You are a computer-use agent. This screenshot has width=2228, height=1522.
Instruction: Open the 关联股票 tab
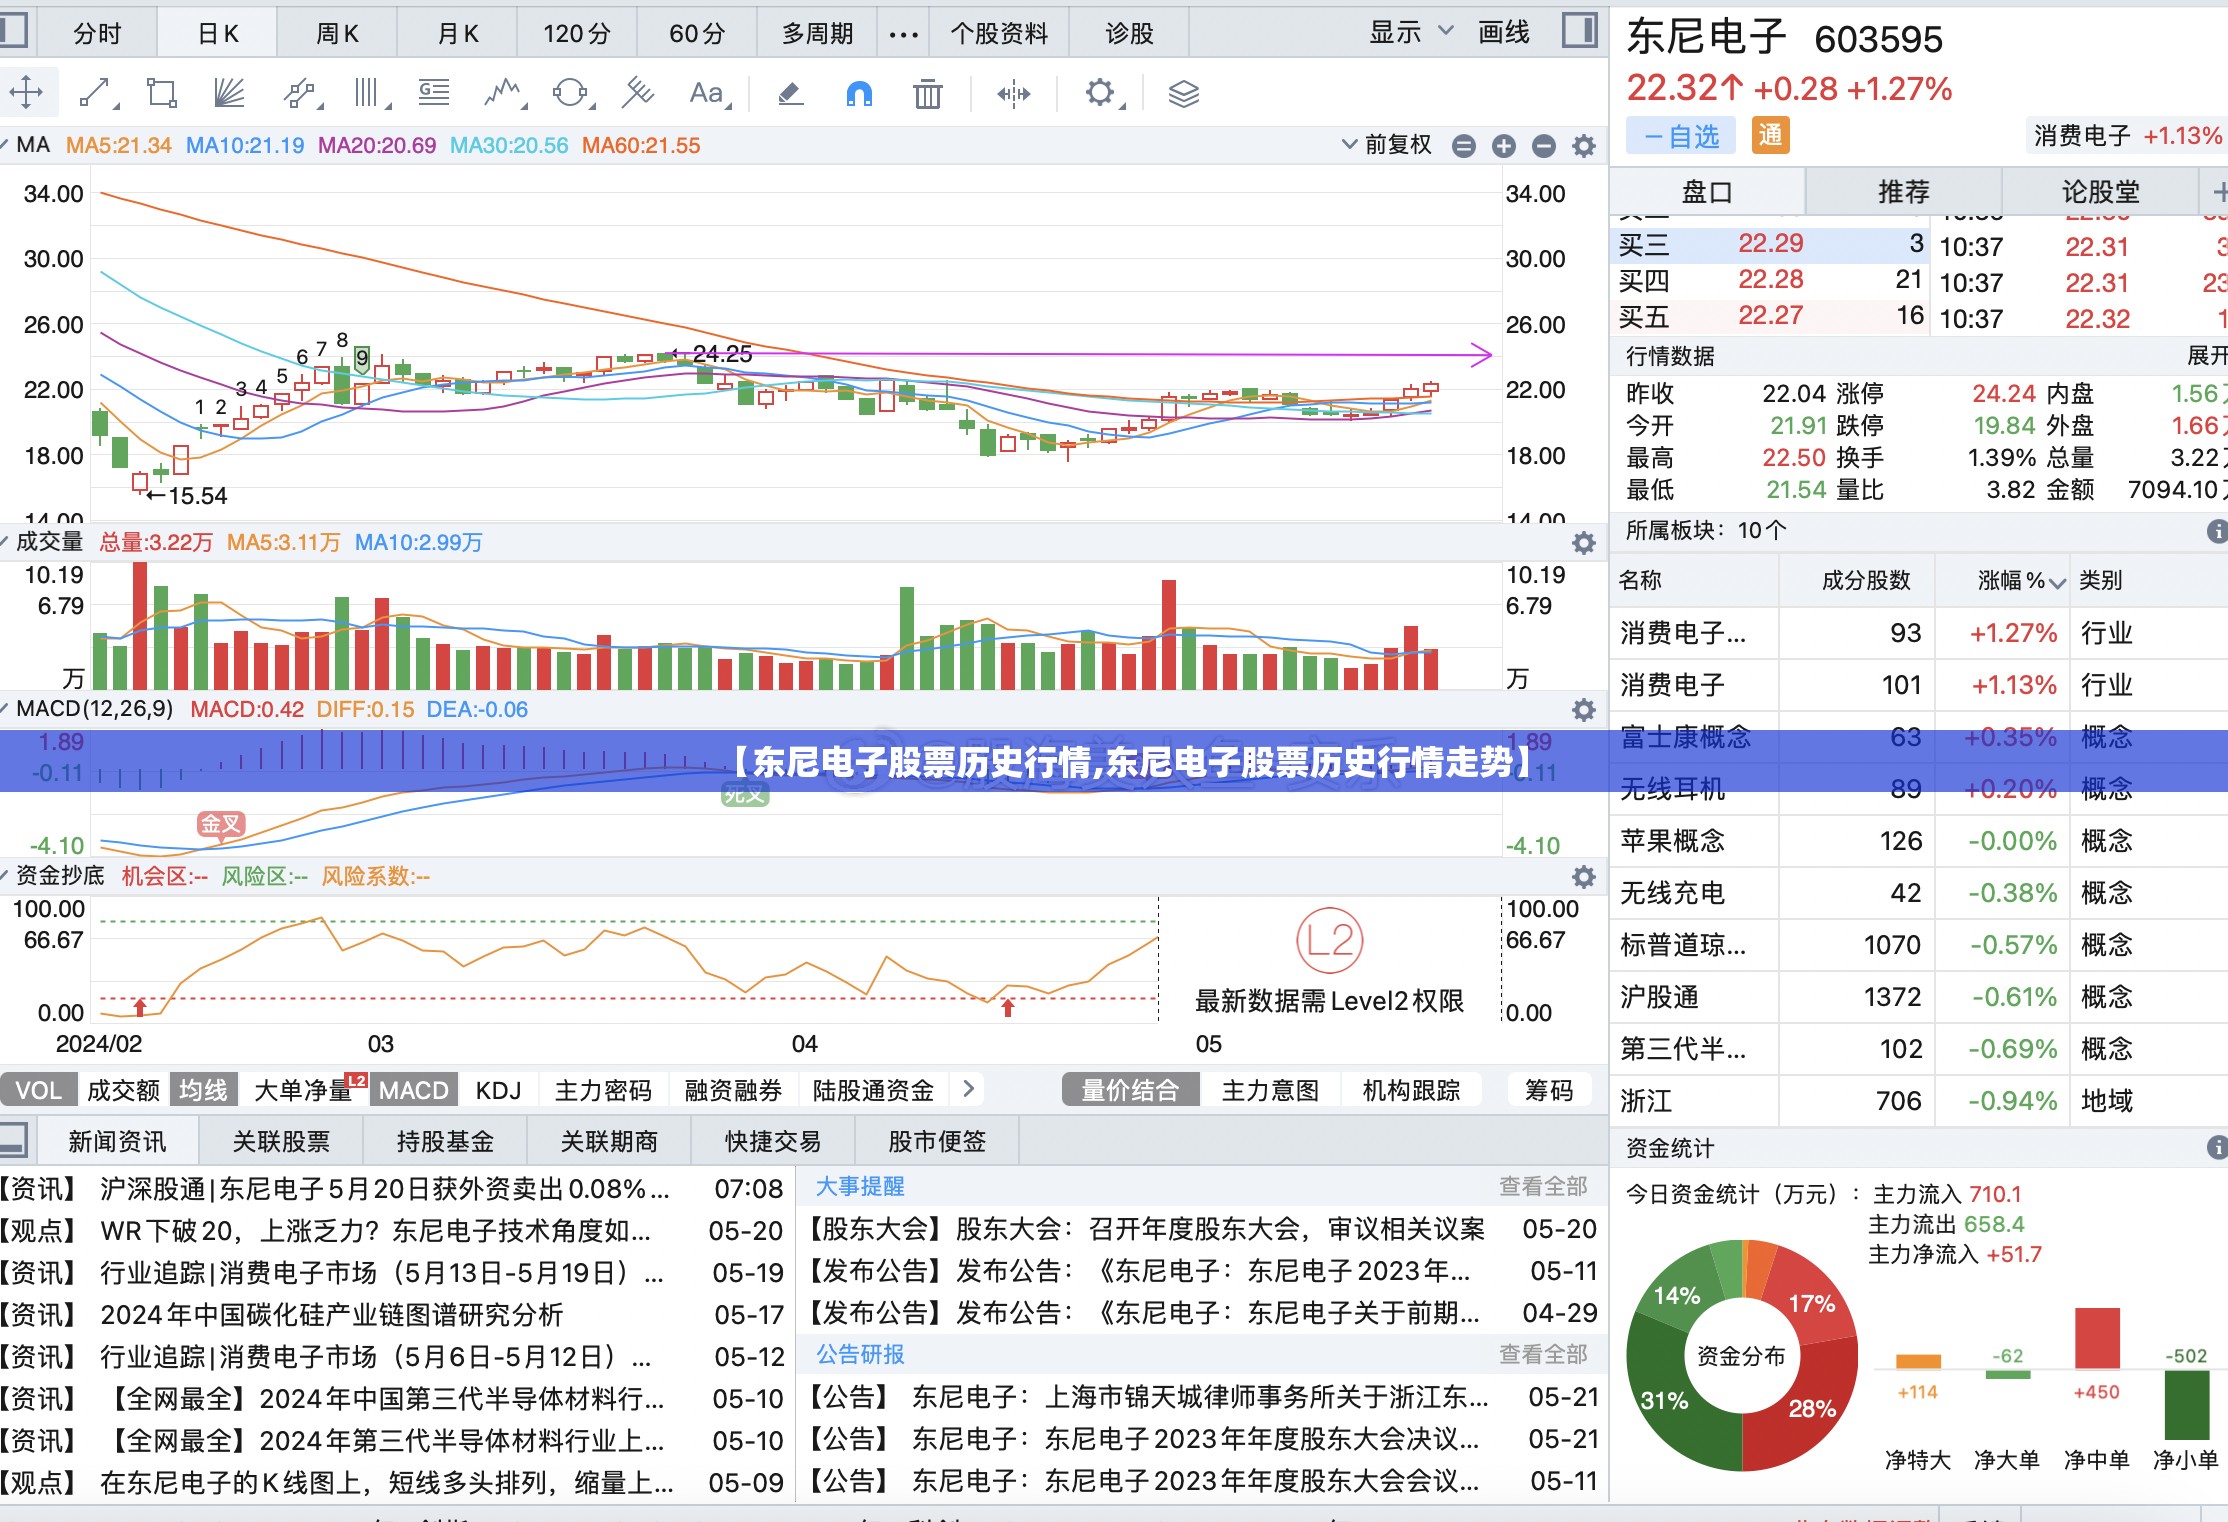(x=281, y=1142)
